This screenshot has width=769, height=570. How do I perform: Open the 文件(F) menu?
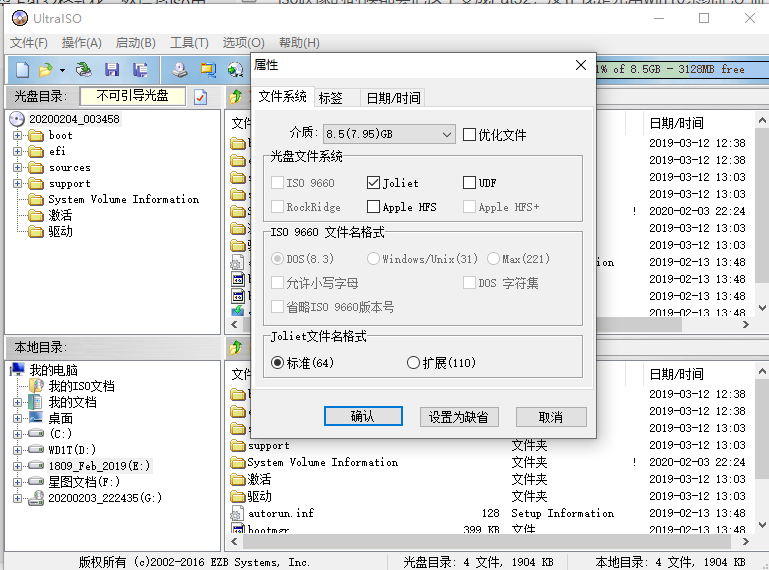click(x=28, y=43)
